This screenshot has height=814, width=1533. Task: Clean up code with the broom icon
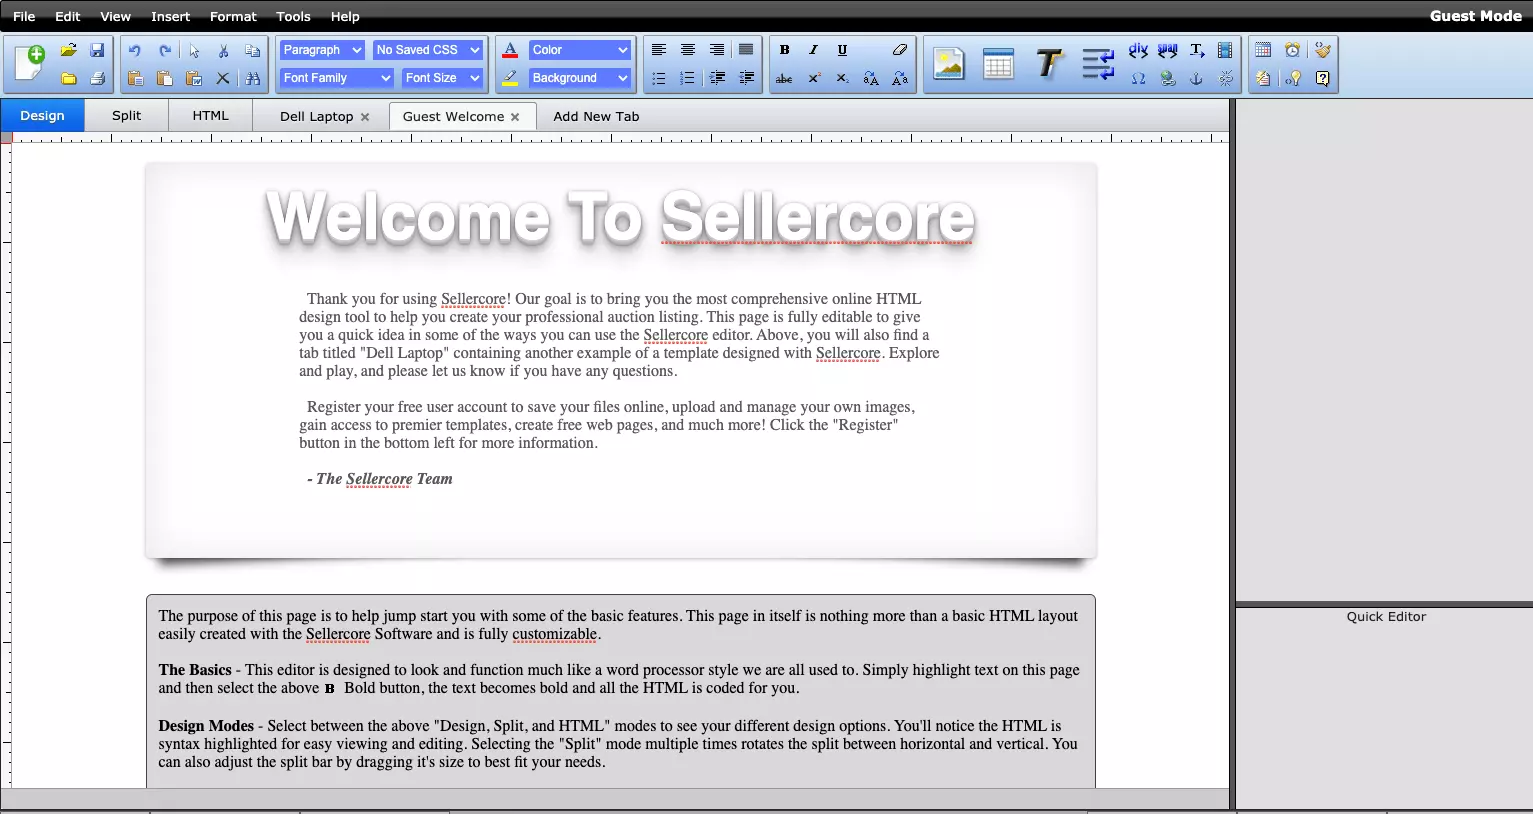tap(1322, 50)
